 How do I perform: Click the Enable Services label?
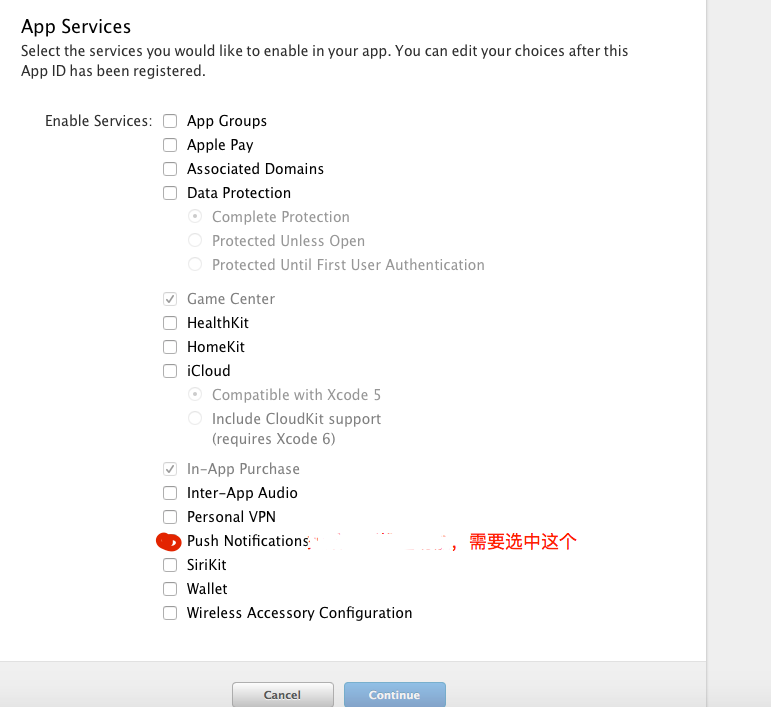(x=99, y=121)
